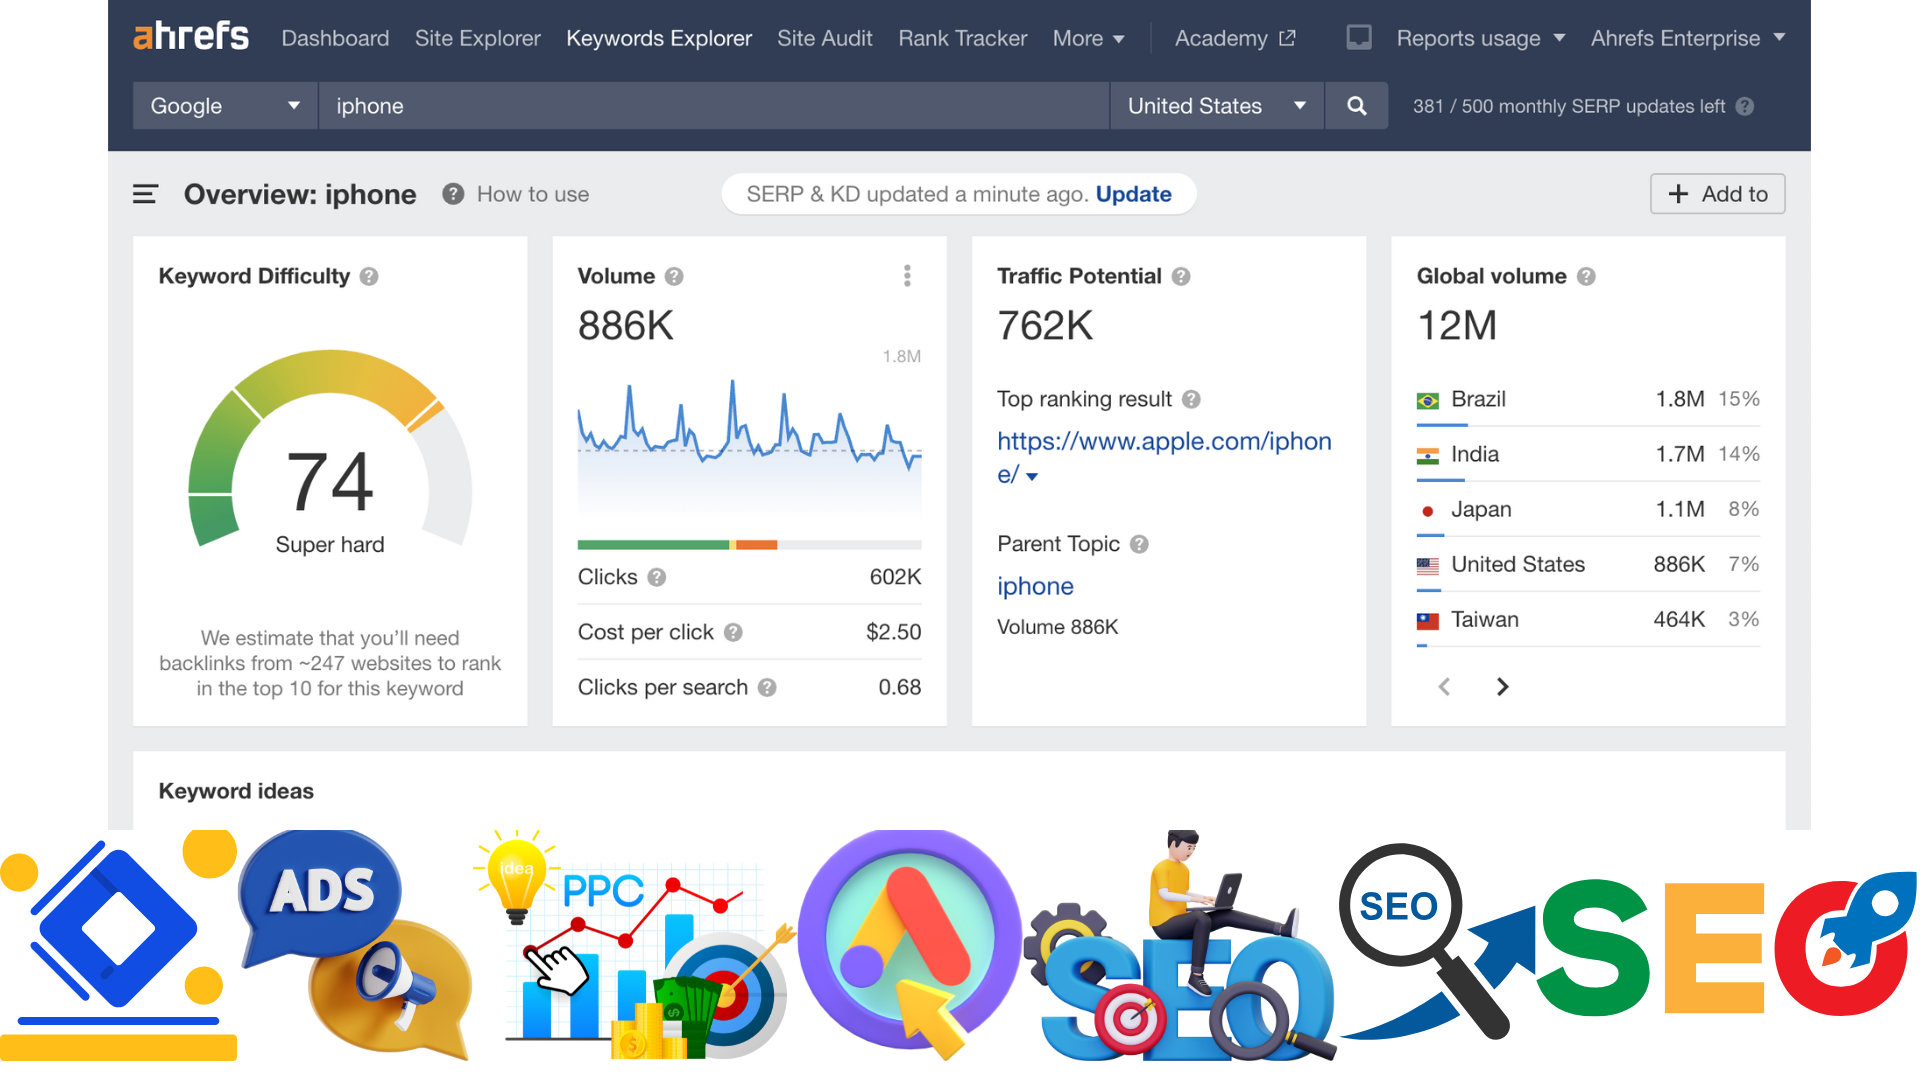Open the United States country selector
The image size is (1920, 1080).
pos(1216,105)
